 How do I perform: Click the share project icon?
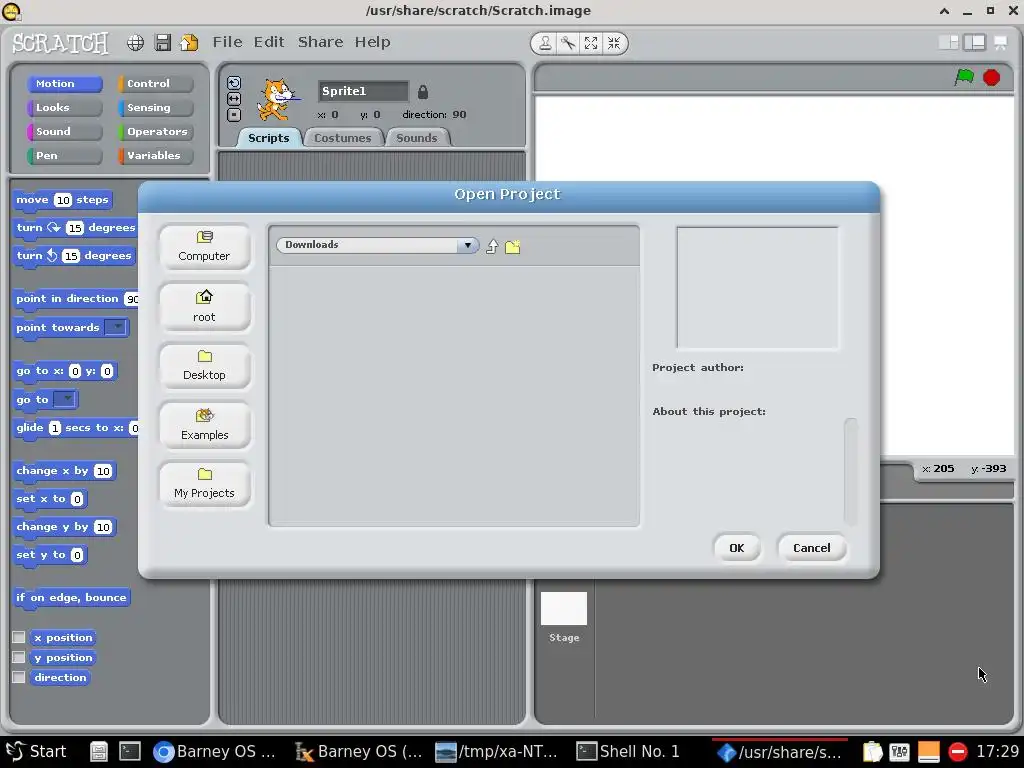[189, 42]
